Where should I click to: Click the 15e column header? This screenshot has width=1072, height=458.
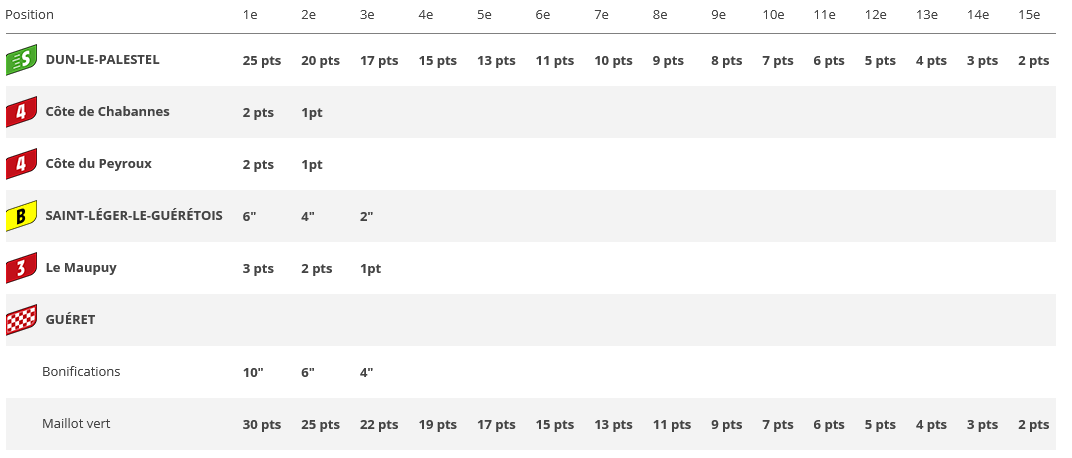[x=1029, y=15]
